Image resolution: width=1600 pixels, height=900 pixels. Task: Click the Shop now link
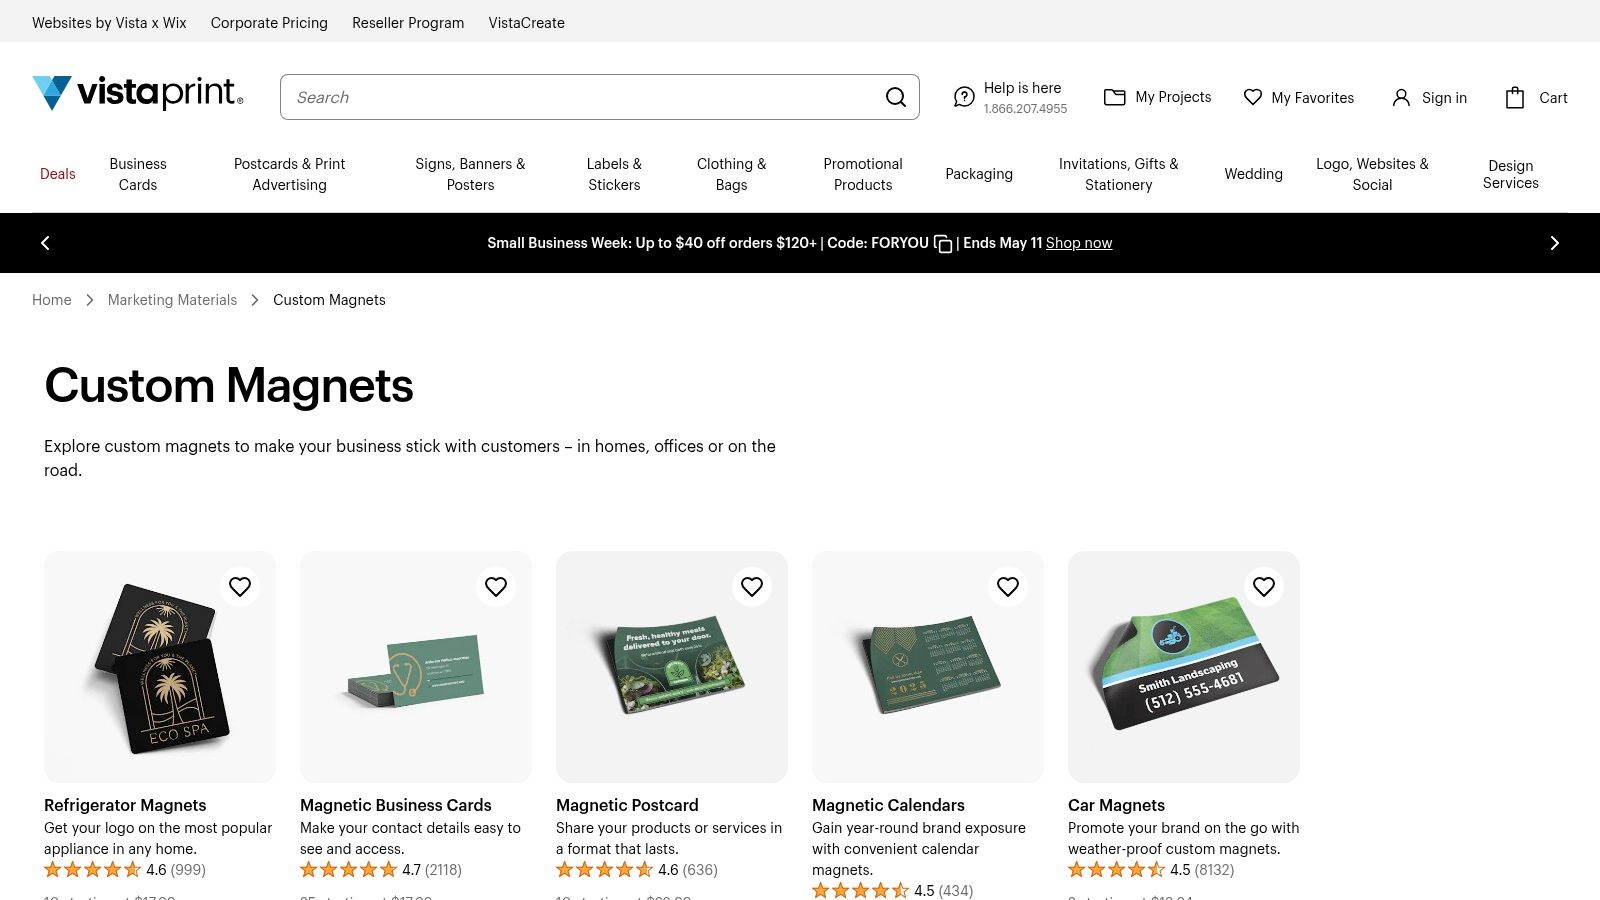point(1079,243)
